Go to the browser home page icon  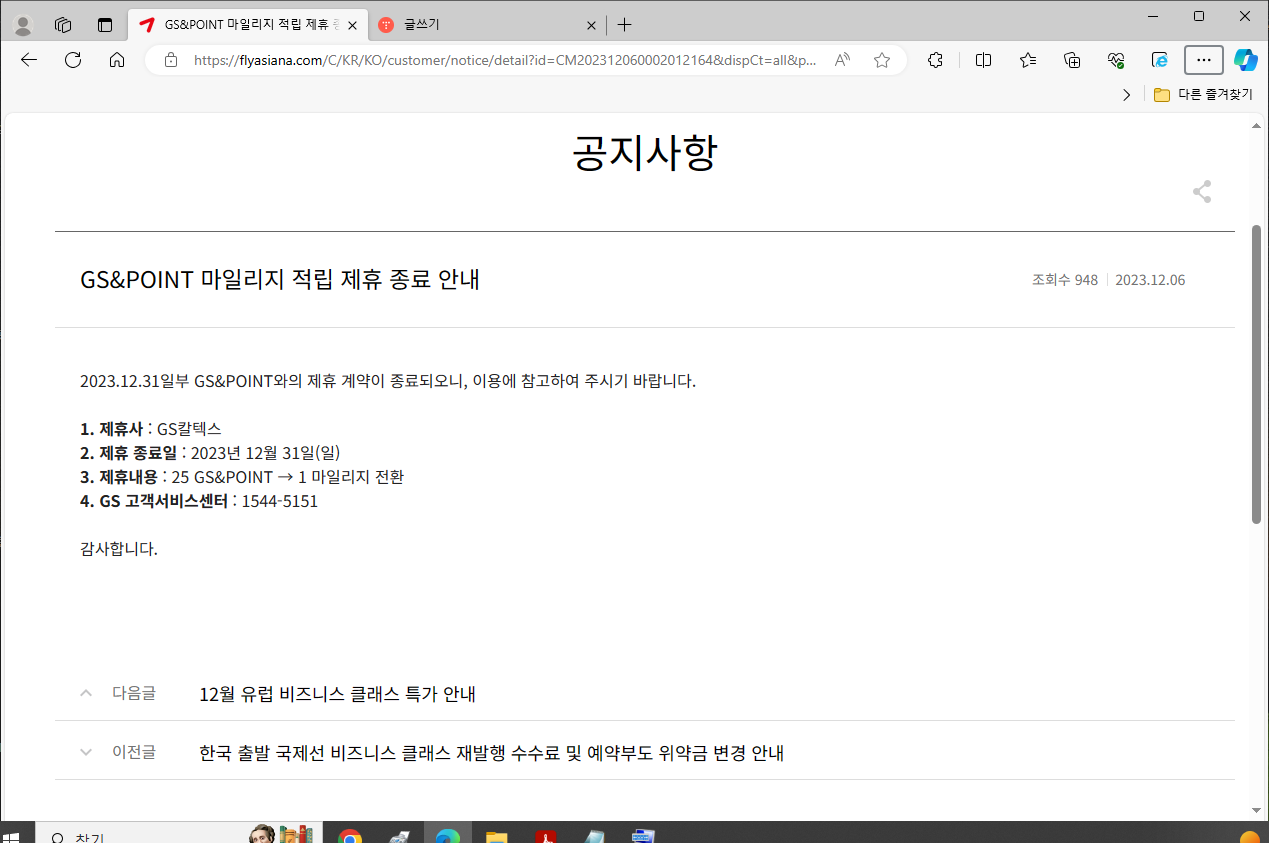pos(117,60)
